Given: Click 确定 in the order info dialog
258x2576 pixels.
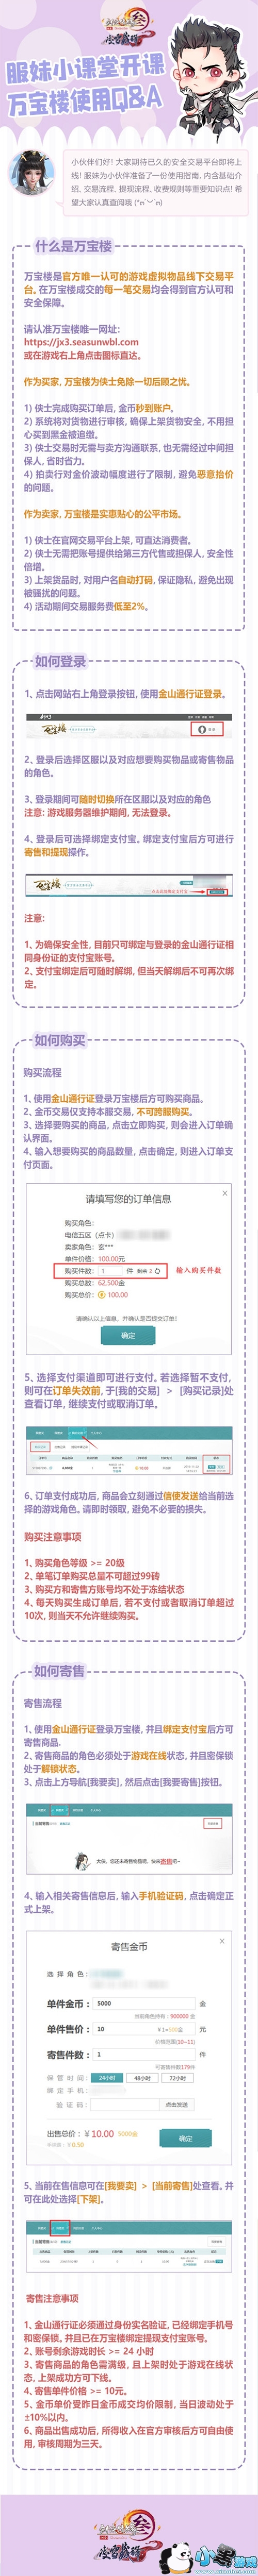Looking at the screenshot, I should [x=128, y=1335].
